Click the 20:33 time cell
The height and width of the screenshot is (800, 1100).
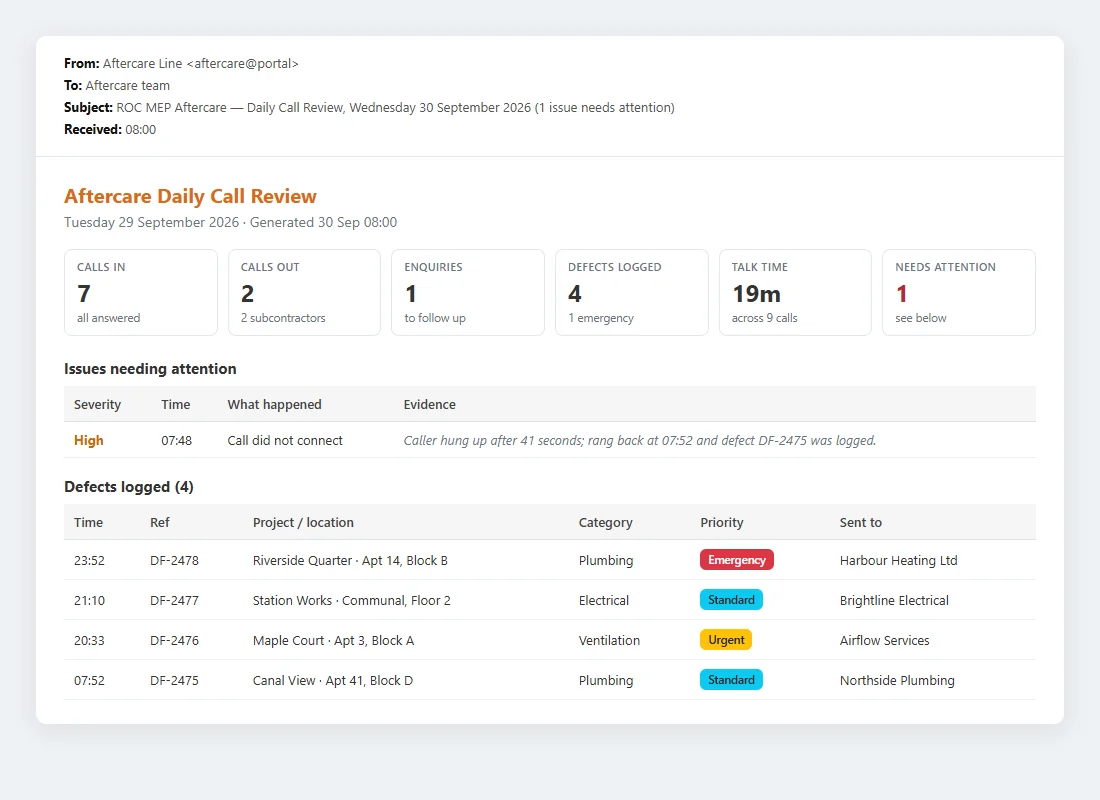89,640
